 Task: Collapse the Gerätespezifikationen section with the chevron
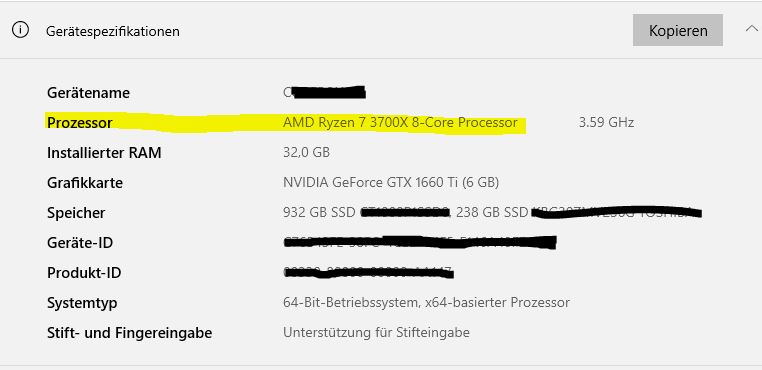(x=752, y=28)
